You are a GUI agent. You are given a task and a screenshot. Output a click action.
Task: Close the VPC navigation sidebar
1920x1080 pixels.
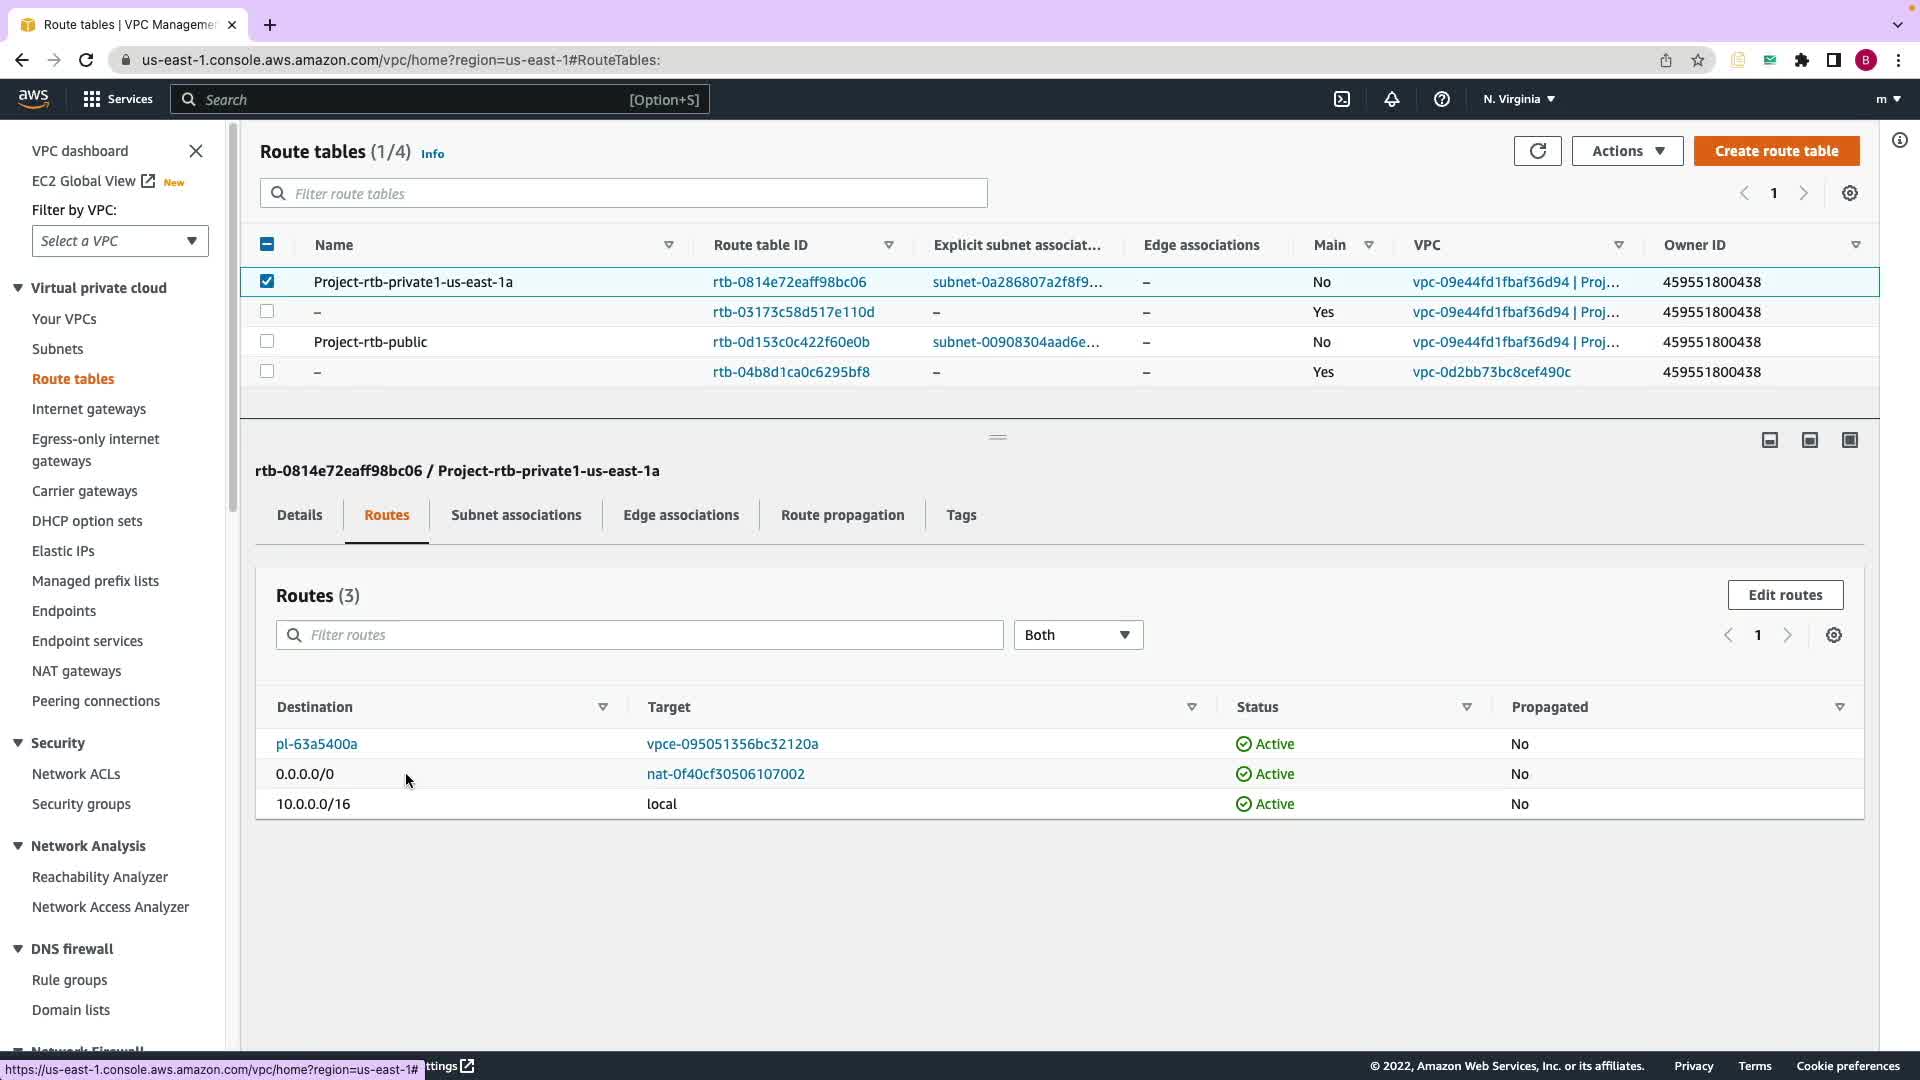point(196,151)
